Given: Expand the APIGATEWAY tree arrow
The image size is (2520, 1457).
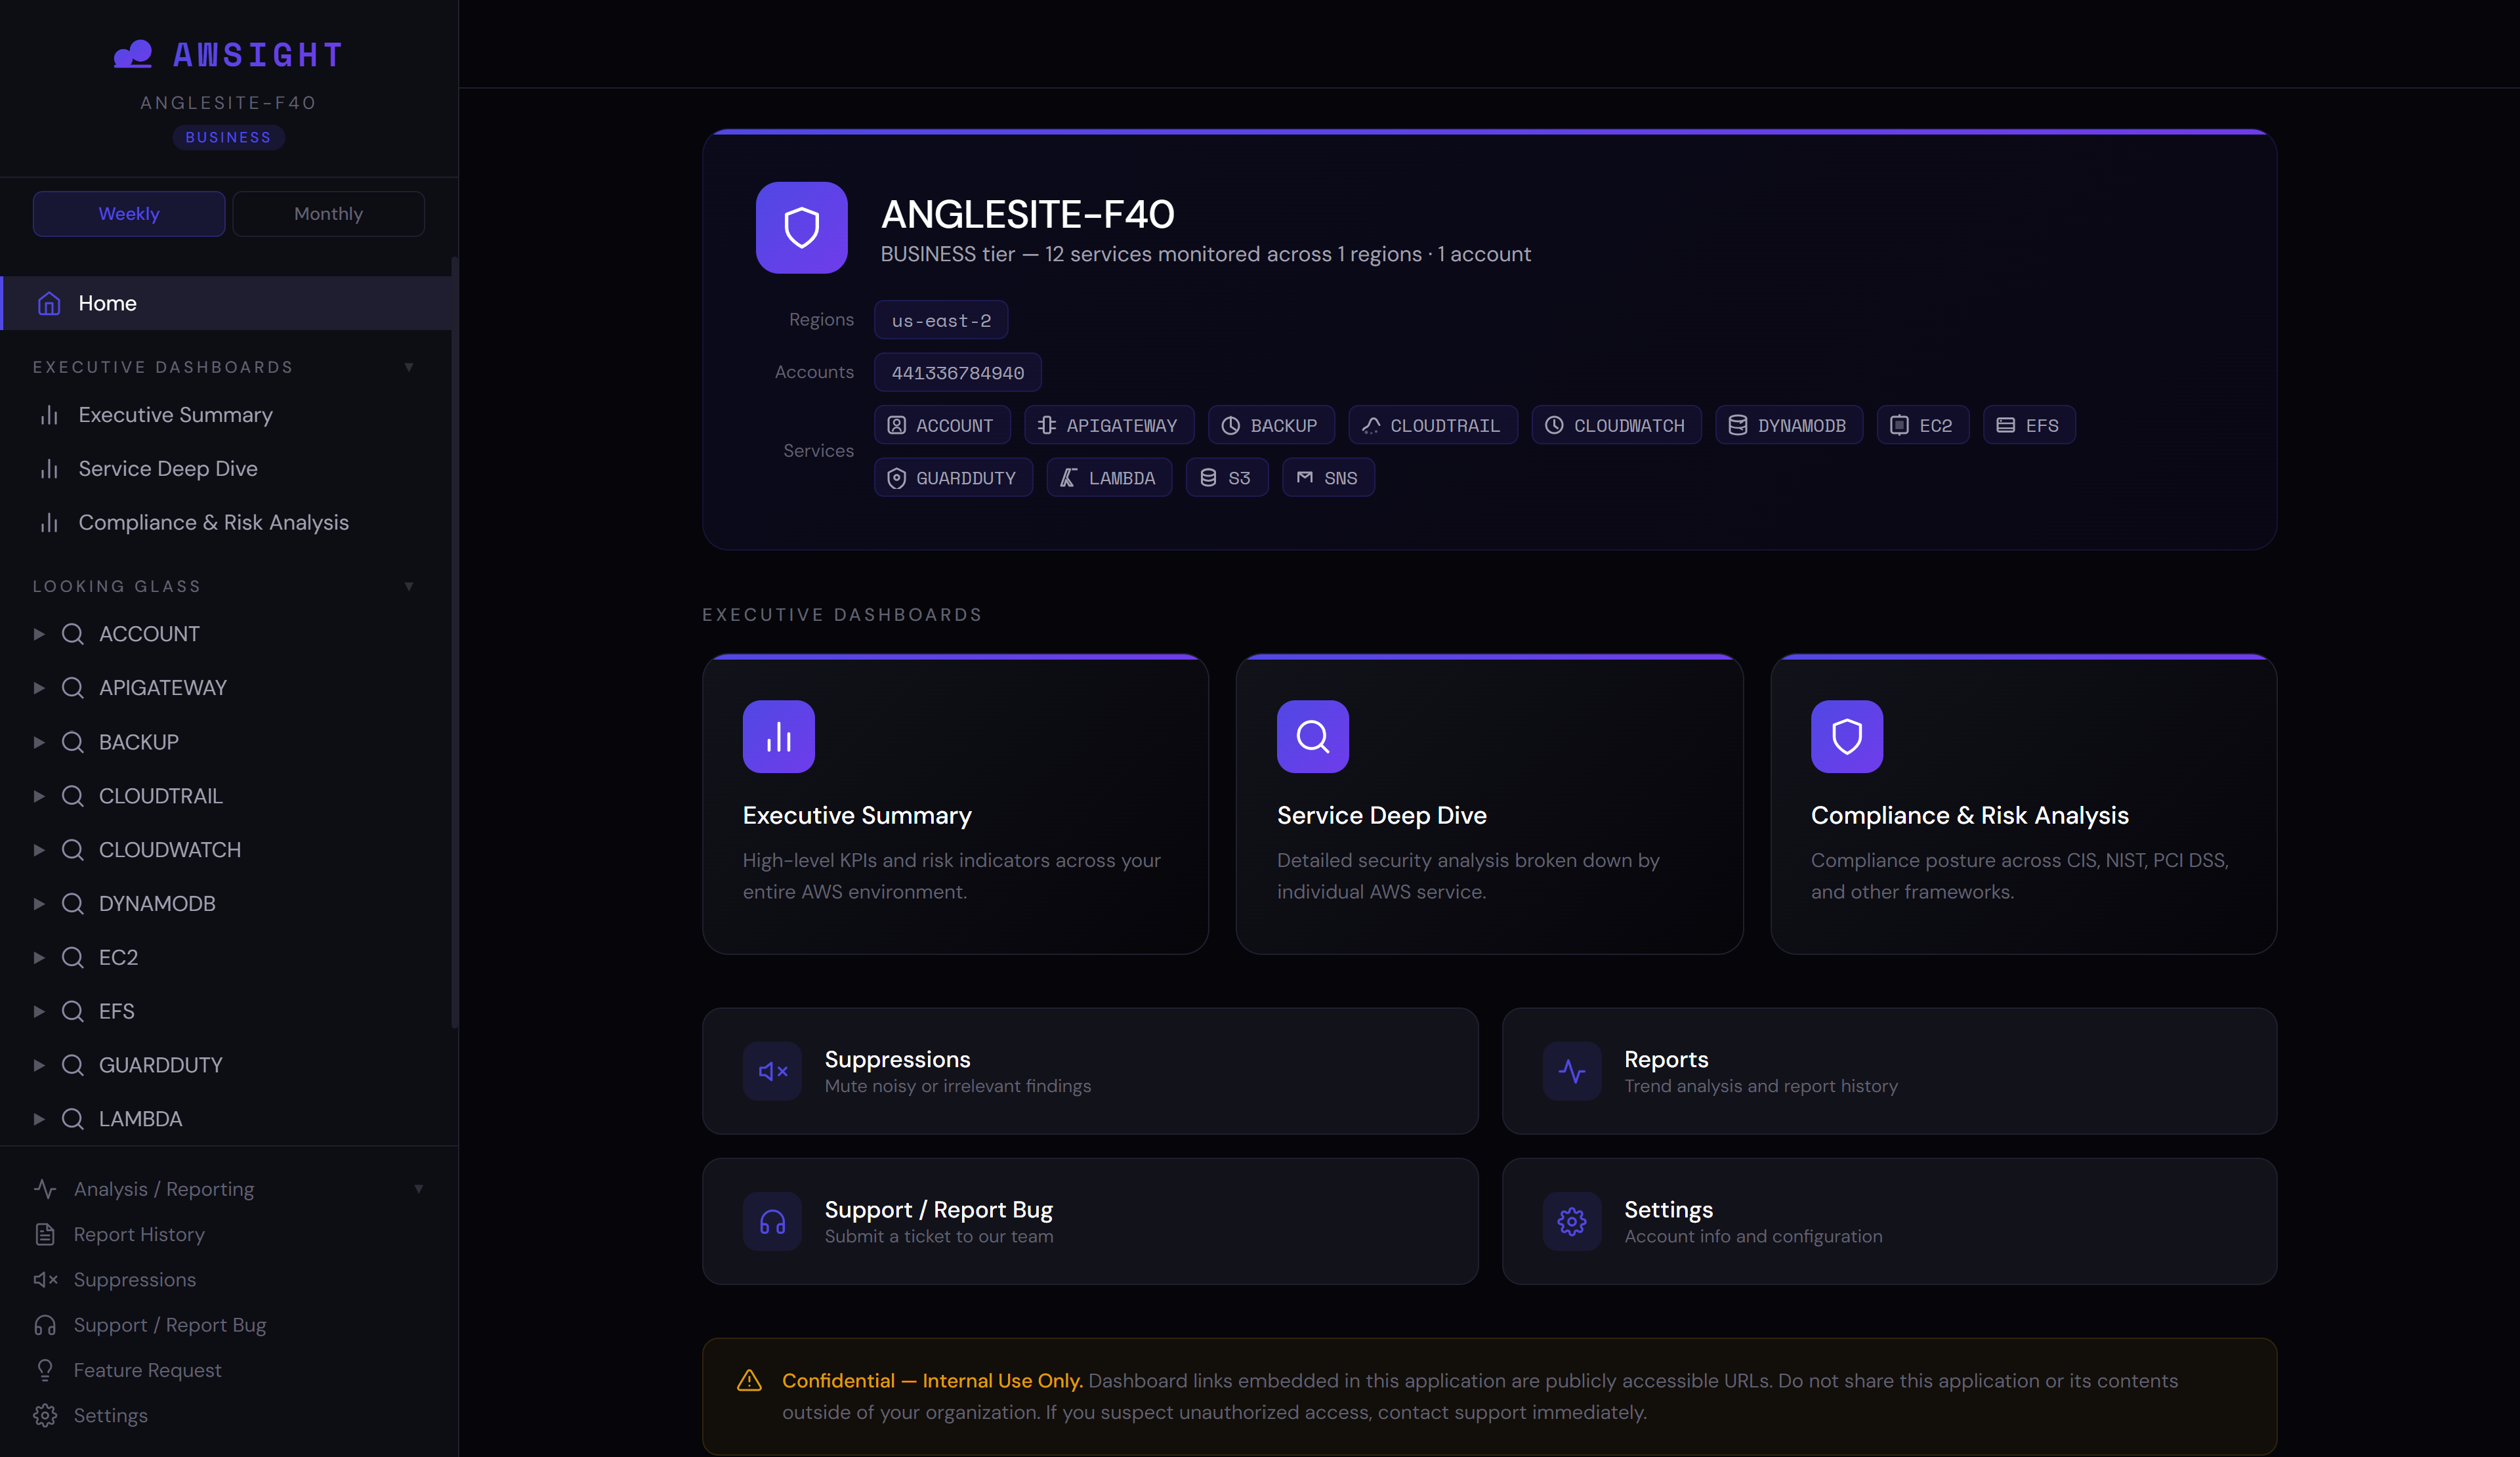Looking at the screenshot, I should (x=39, y=688).
